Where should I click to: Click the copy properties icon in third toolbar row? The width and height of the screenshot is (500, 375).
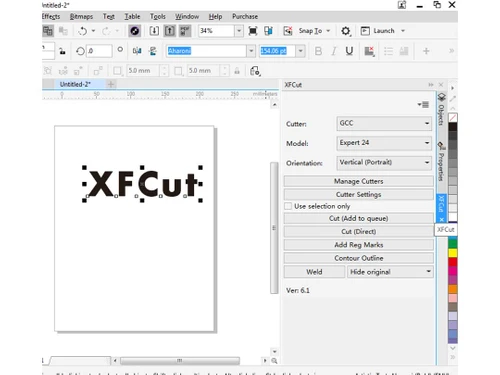tap(255, 71)
